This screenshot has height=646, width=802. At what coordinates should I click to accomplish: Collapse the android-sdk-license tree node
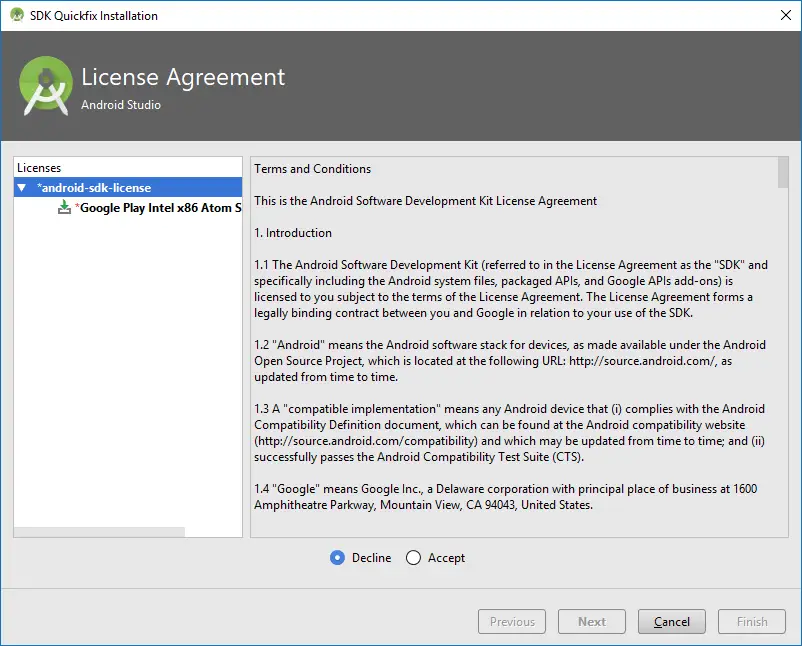pyautogui.click(x=21, y=188)
